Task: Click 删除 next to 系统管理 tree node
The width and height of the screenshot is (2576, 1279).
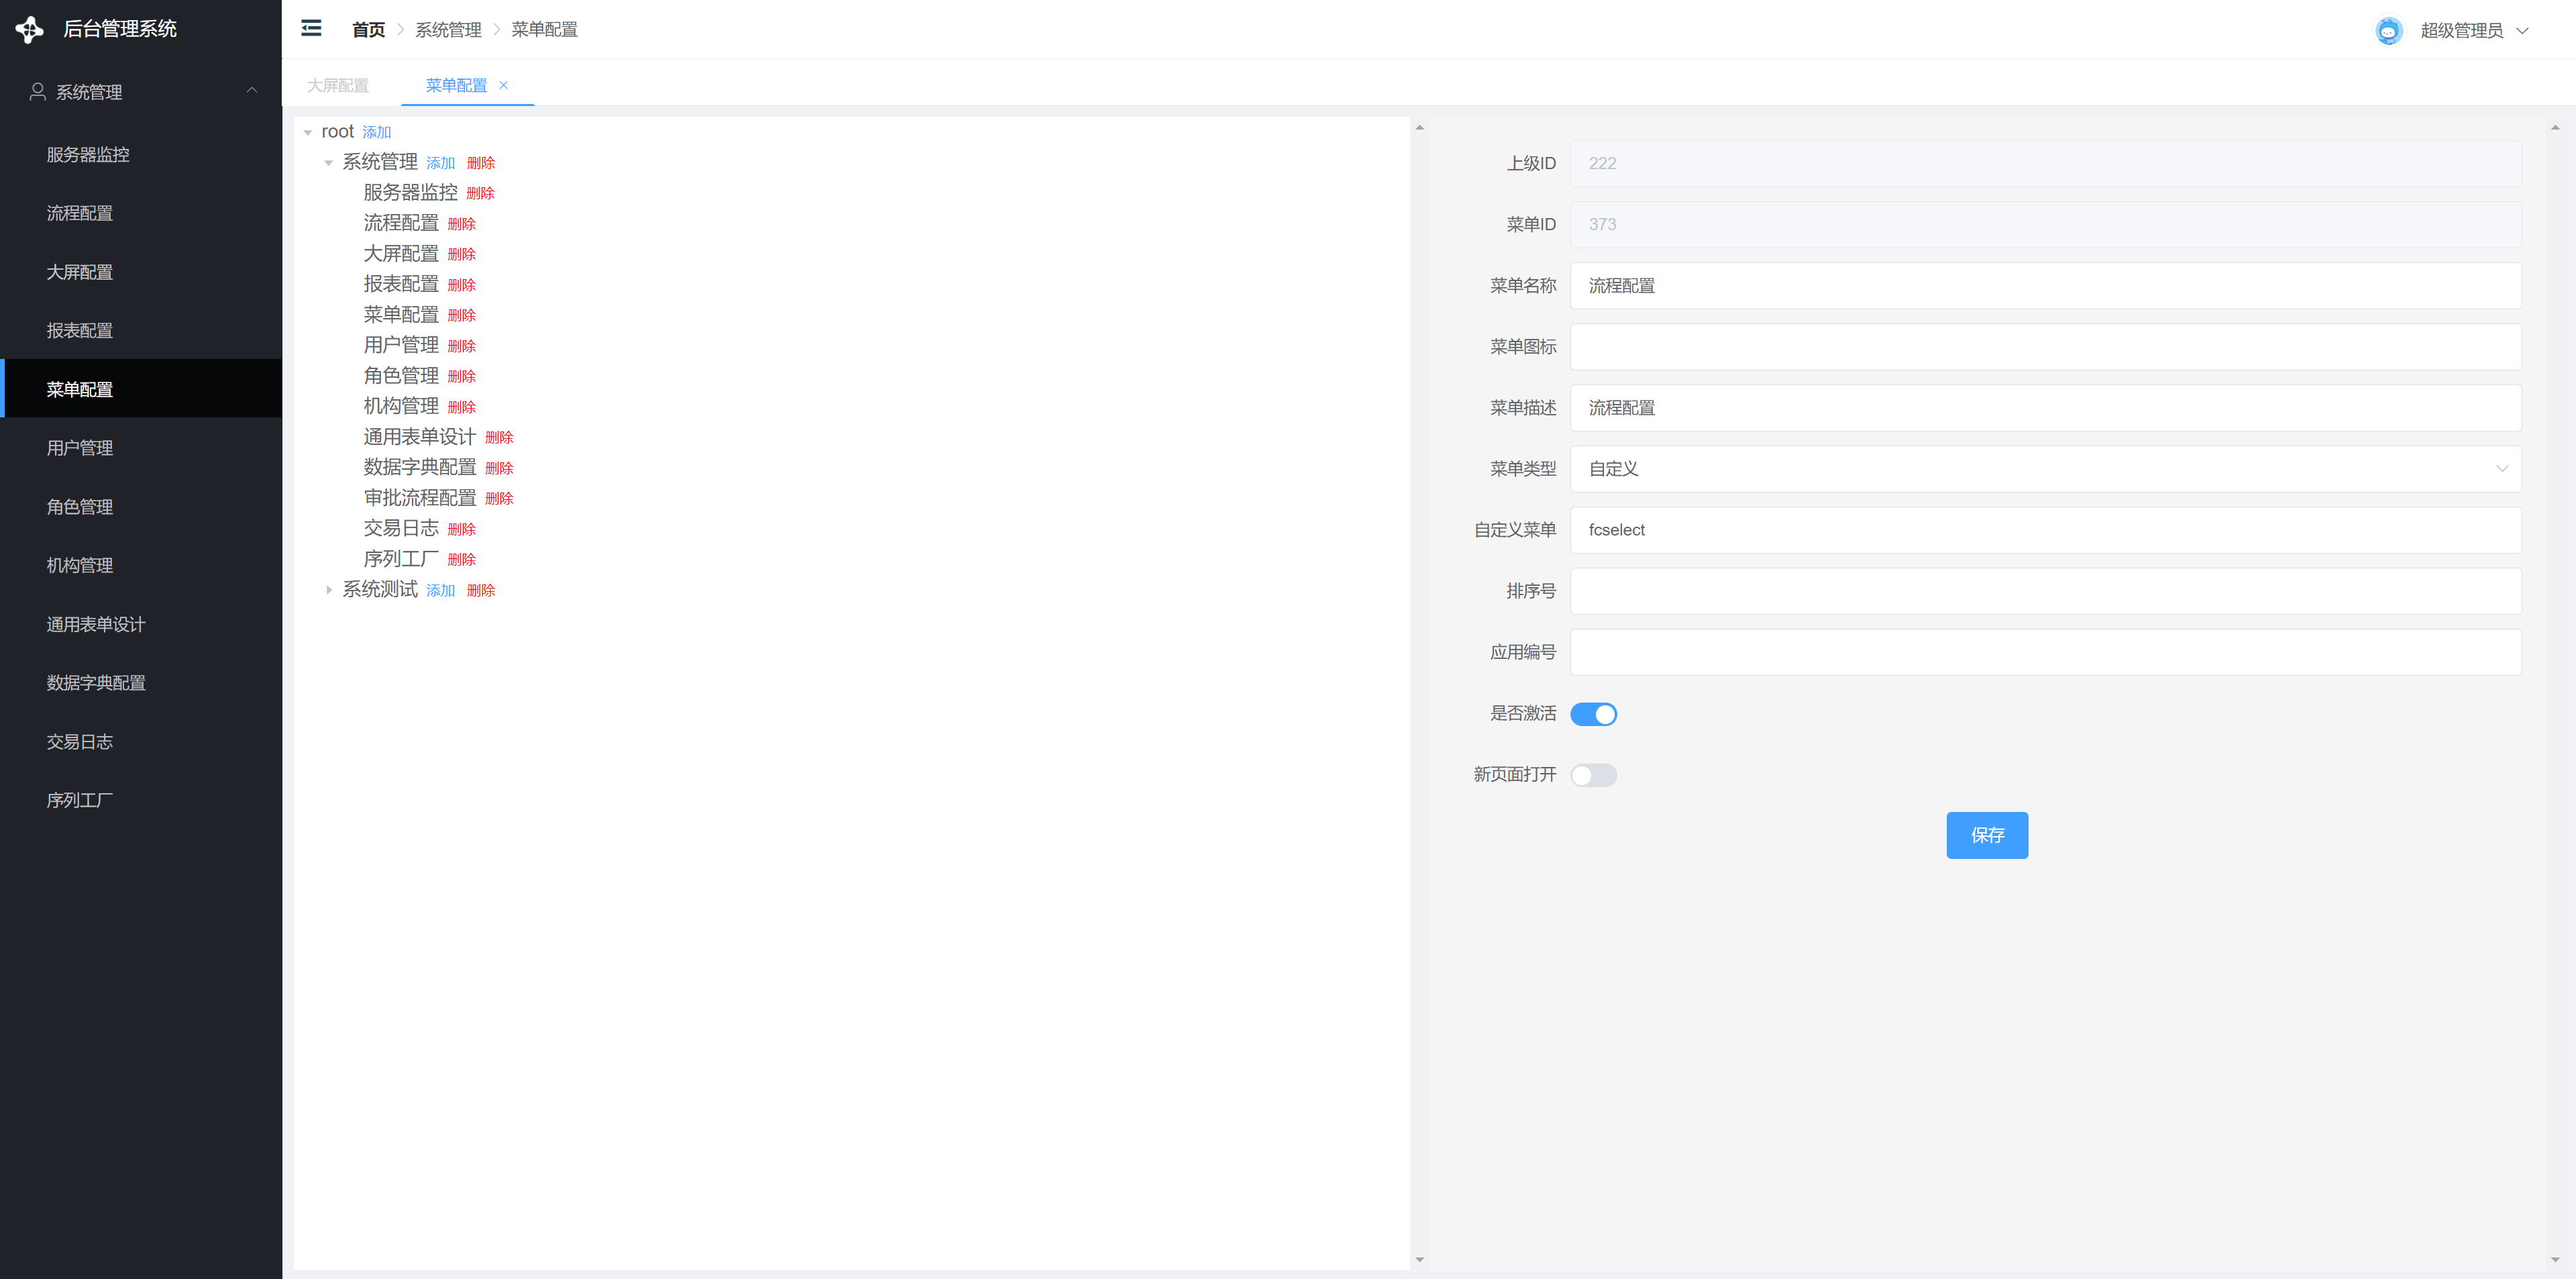Action: (x=481, y=163)
